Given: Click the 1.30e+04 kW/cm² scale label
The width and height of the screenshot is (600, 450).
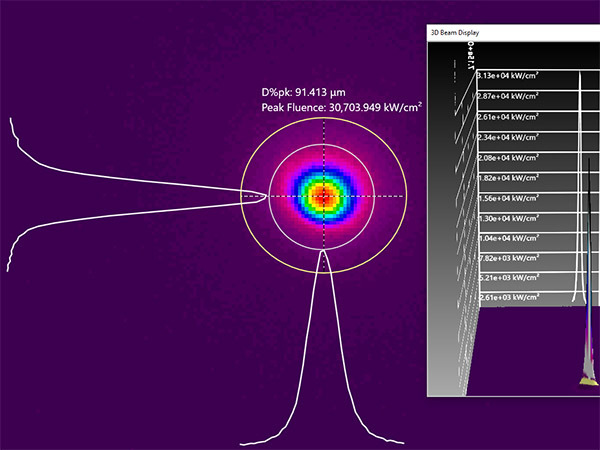Looking at the screenshot, I should 508,218.
